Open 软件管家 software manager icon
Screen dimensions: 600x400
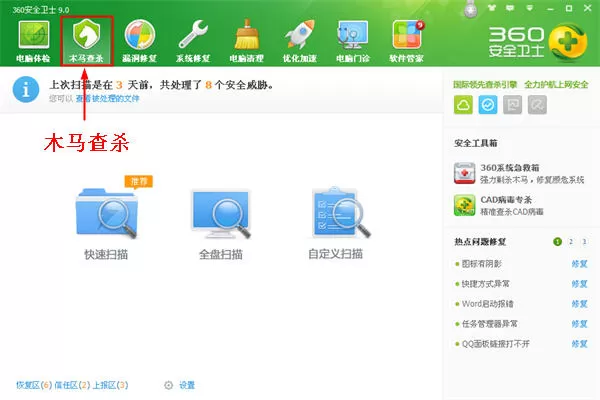407,35
